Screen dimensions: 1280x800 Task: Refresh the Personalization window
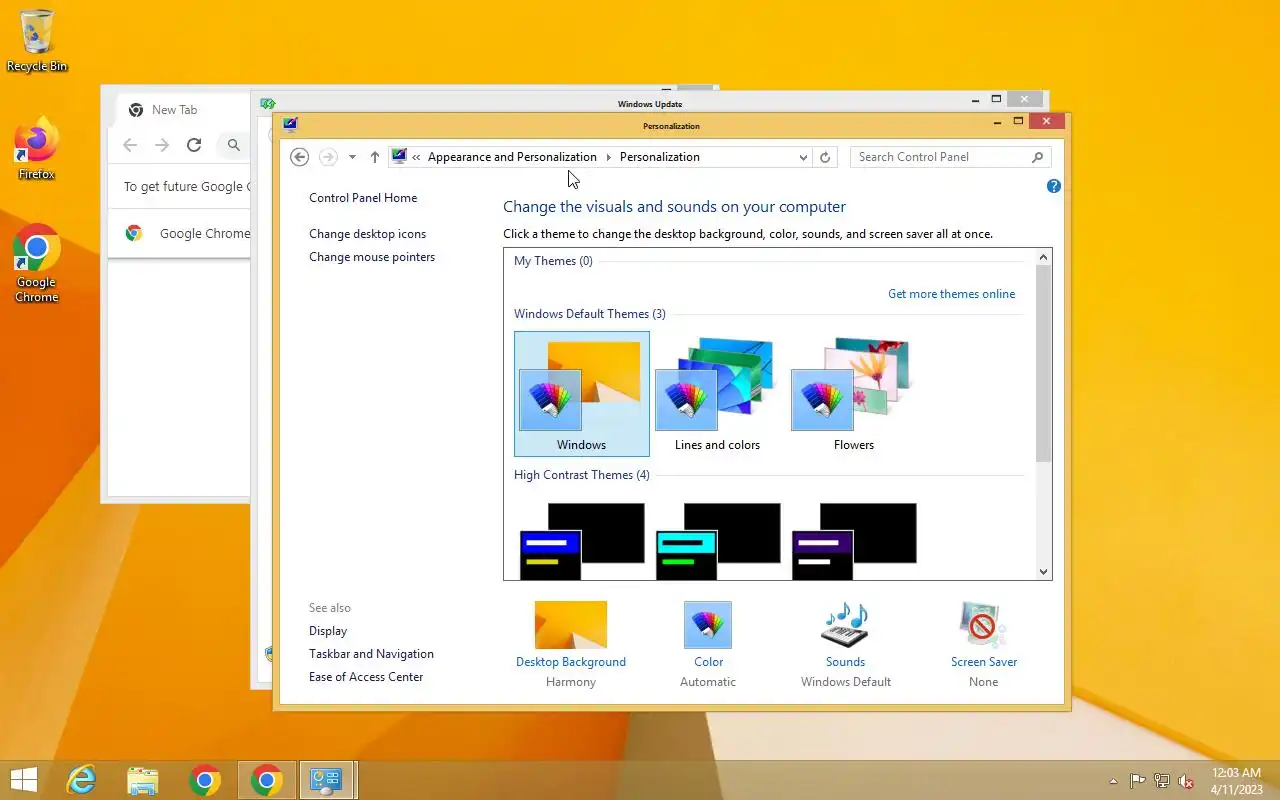click(x=825, y=157)
